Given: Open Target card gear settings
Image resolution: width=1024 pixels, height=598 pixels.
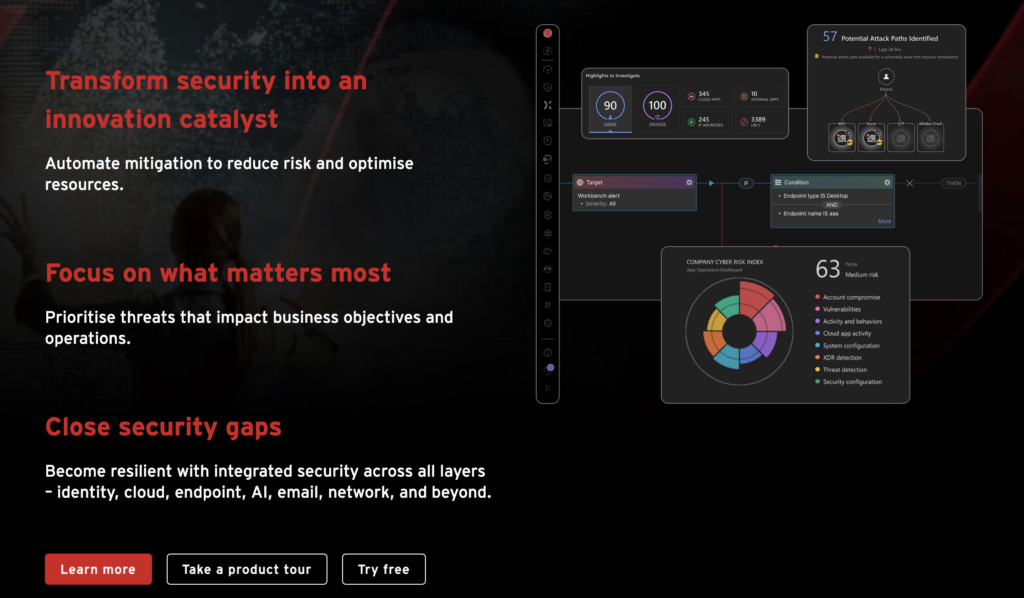Looking at the screenshot, I should tap(689, 182).
